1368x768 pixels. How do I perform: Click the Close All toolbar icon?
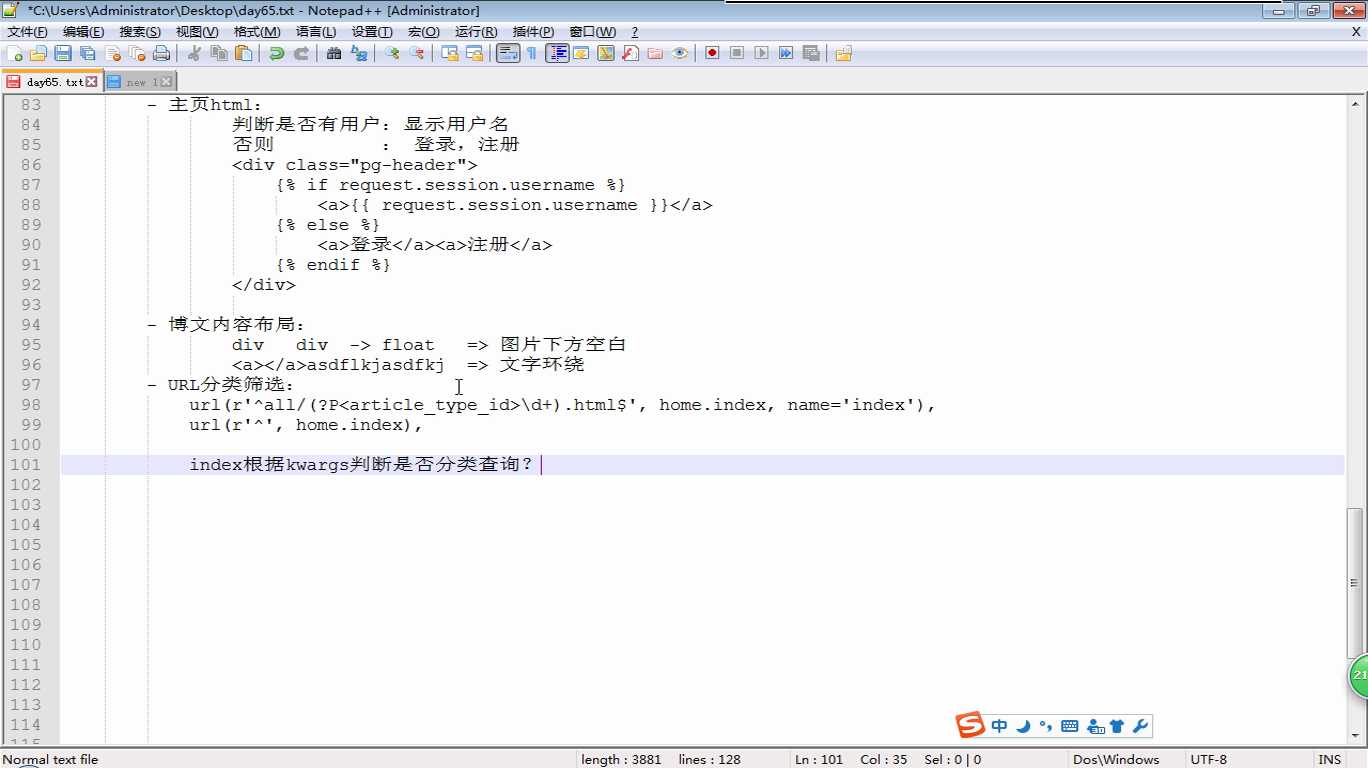coord(137,53)
